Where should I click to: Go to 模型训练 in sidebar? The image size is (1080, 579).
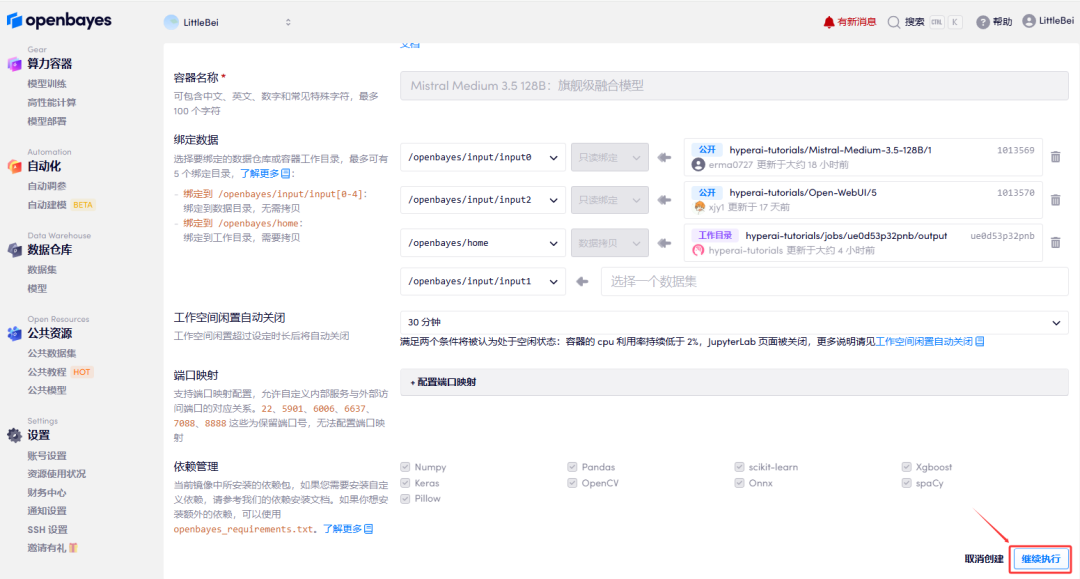pyautogui.click(x=47, y=83)
